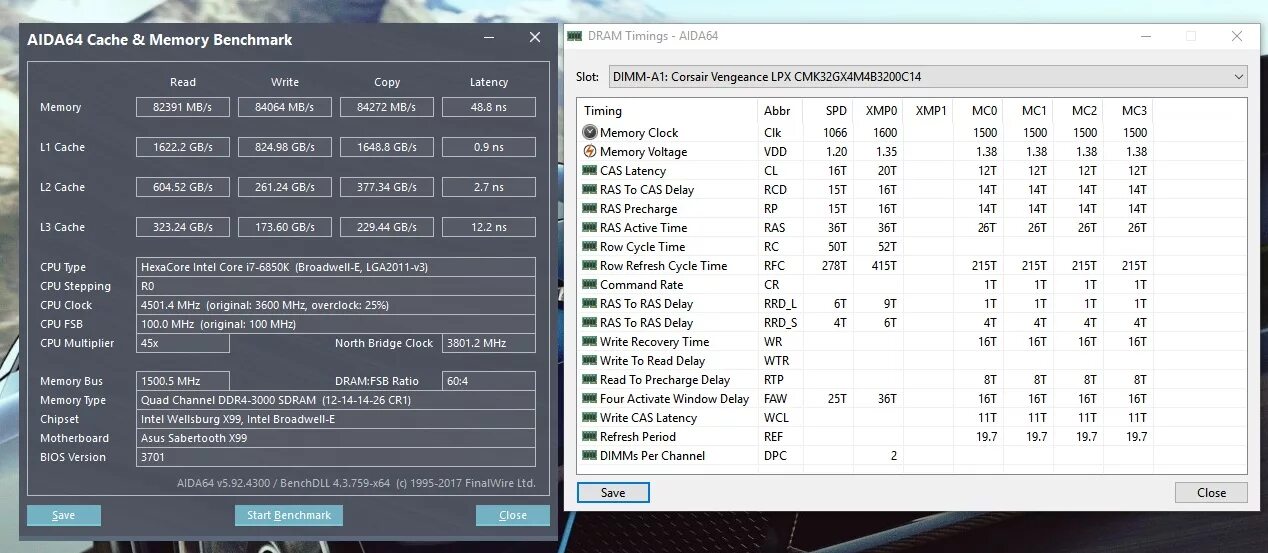The width and height of the screenshot is (1268, 553).
Task: Click the CPU FSB field 100.0 MHz
Action: [336, 324]
